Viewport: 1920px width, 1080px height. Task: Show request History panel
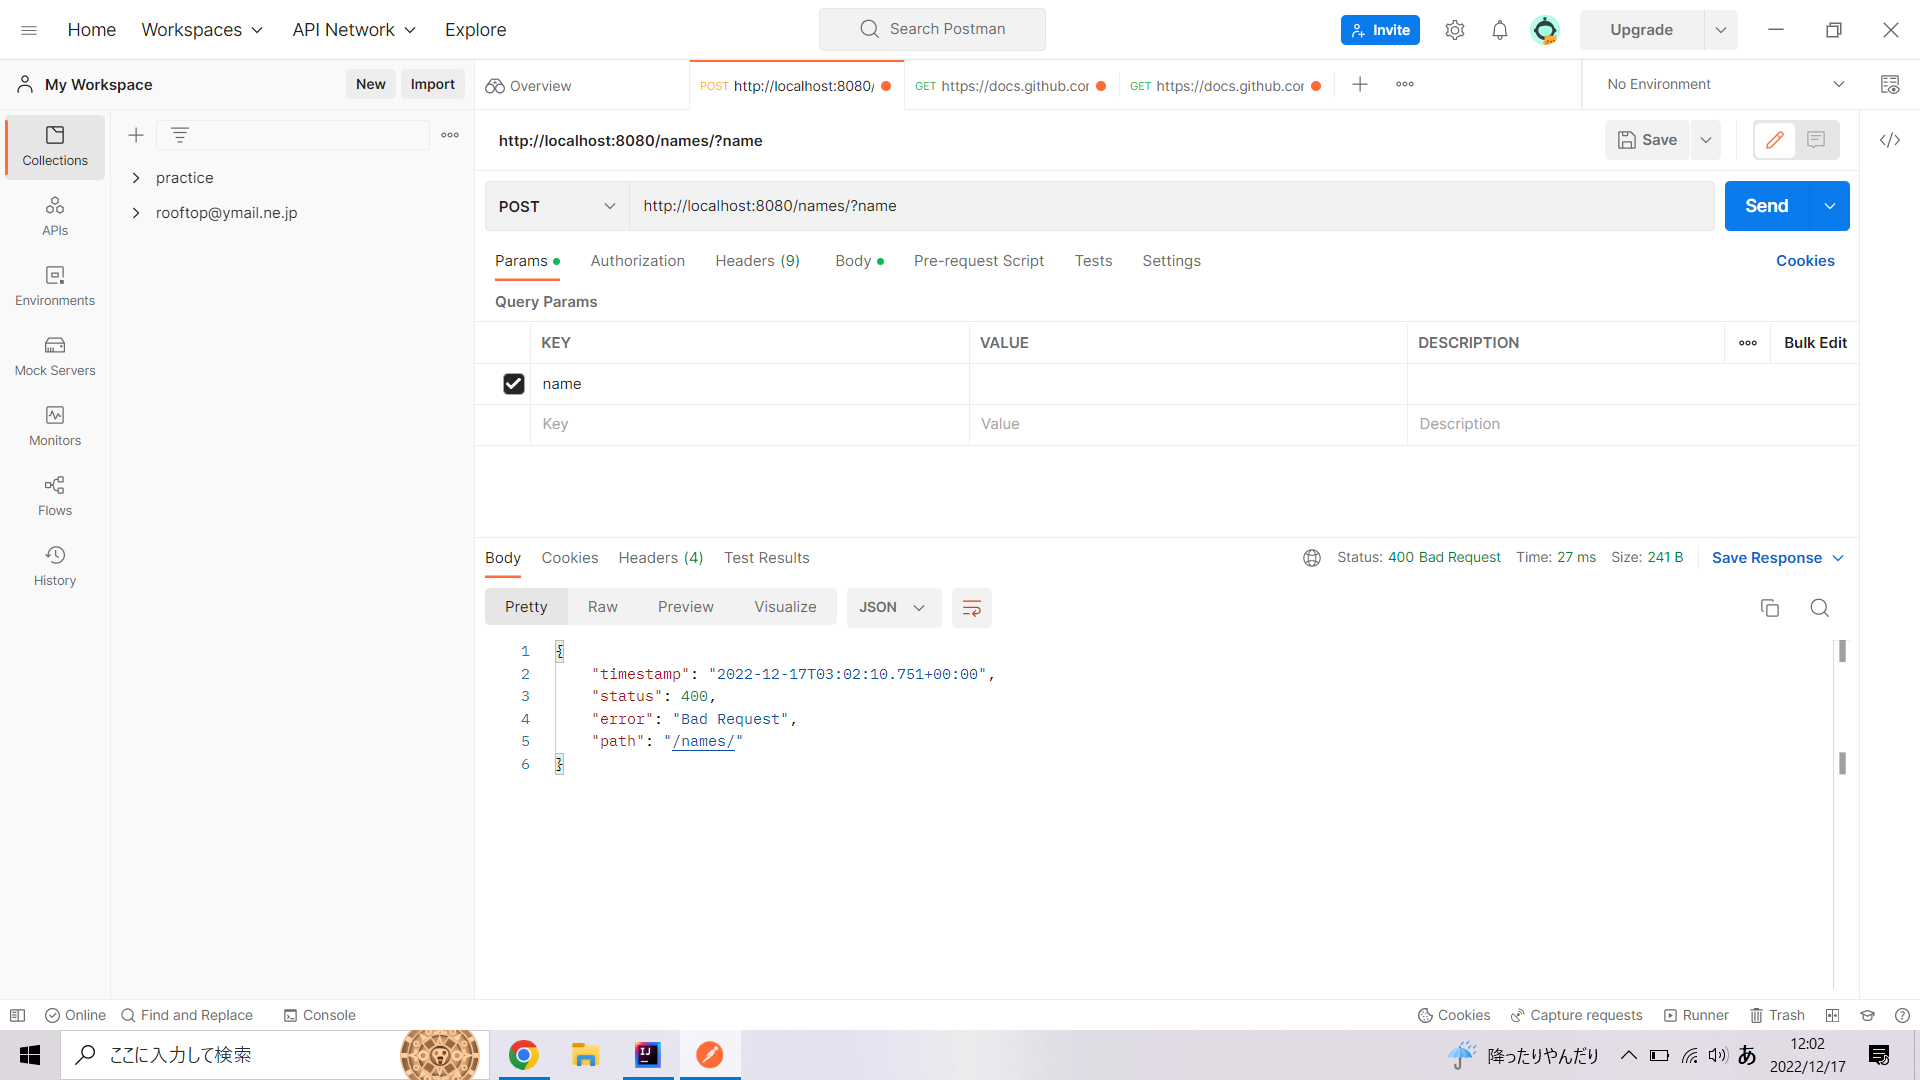(54, 566)
